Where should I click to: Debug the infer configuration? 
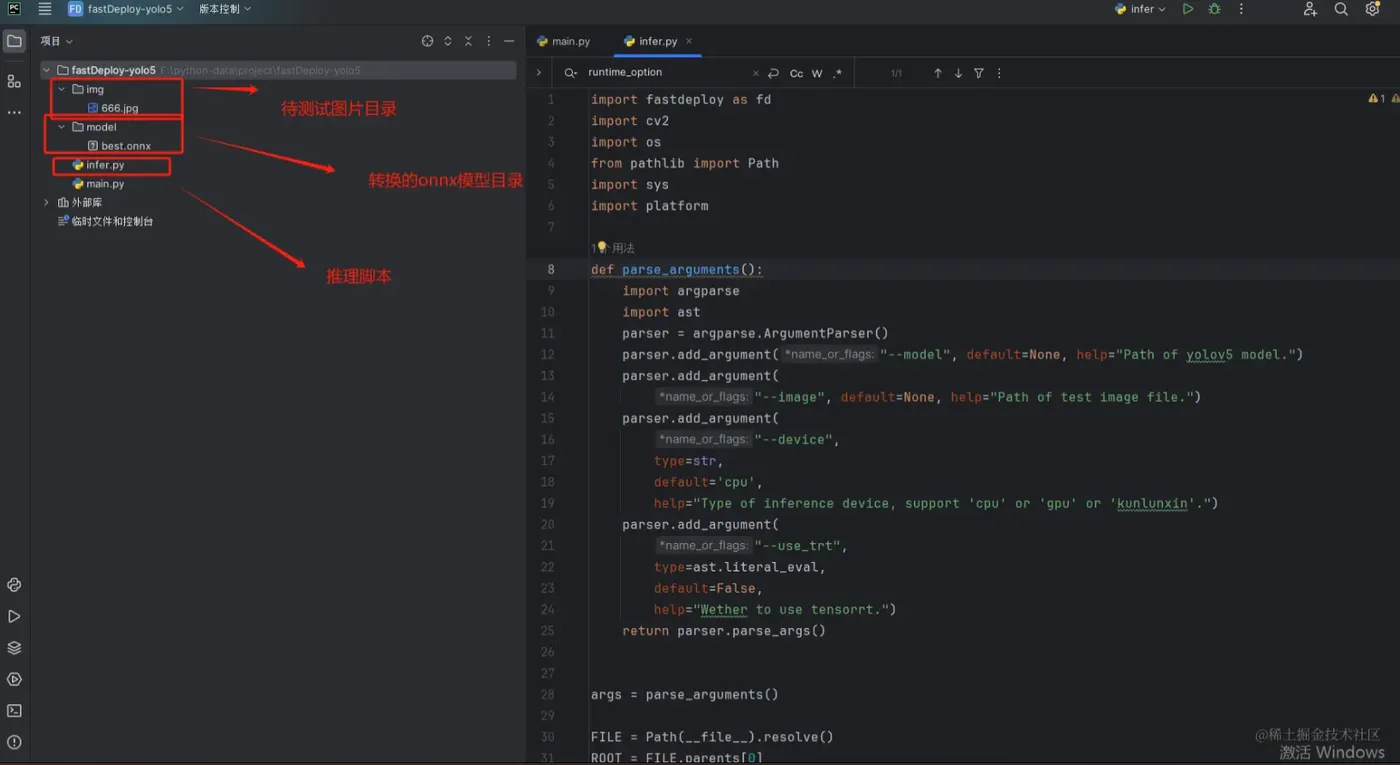pos(1214,9)
